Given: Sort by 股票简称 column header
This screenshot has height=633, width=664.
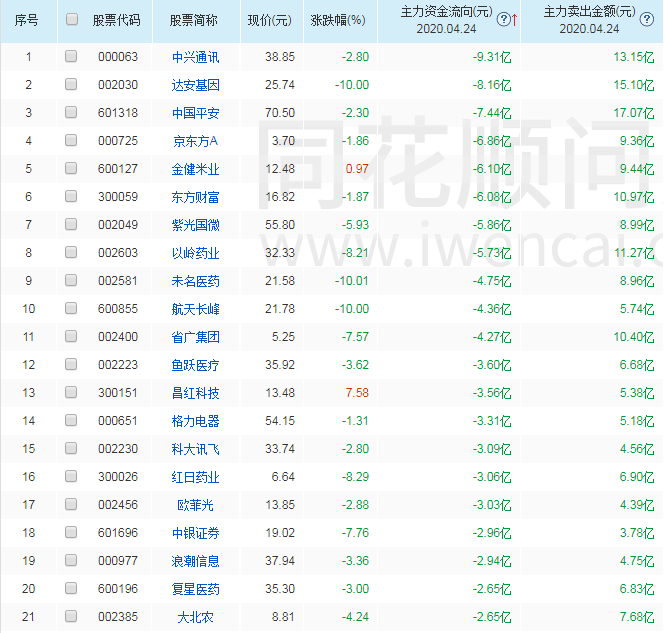Looking at the screenshot, I should point(194,20).
